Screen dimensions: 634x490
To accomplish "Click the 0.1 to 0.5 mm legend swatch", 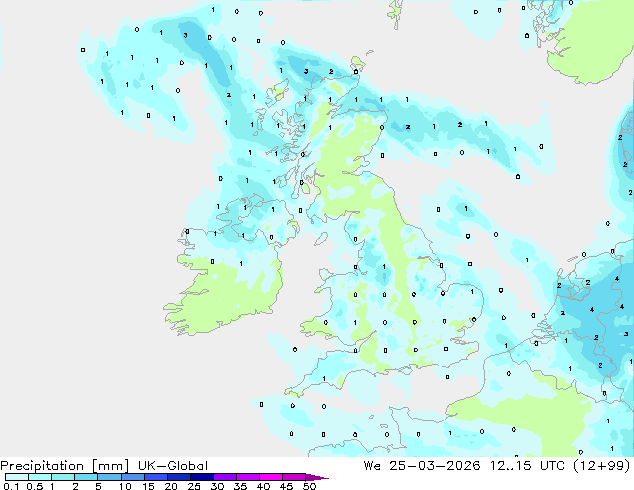I will point(17,477).
